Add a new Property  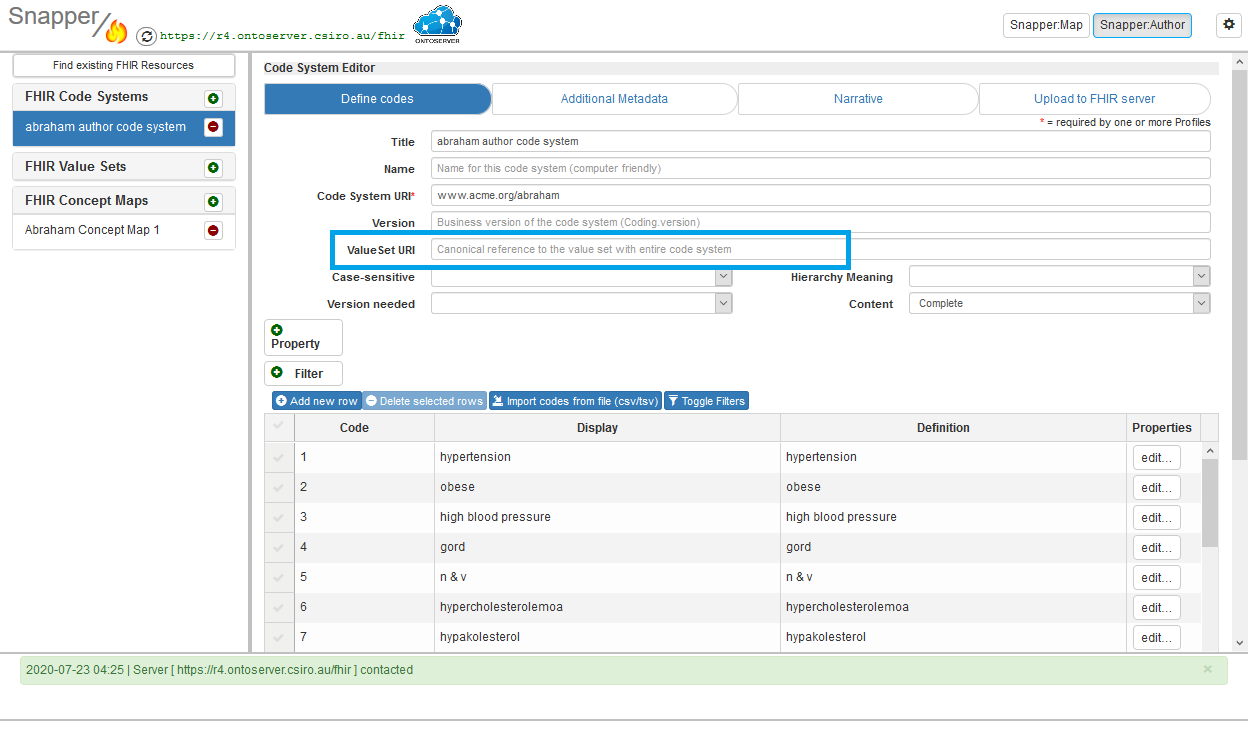point(303,337)
